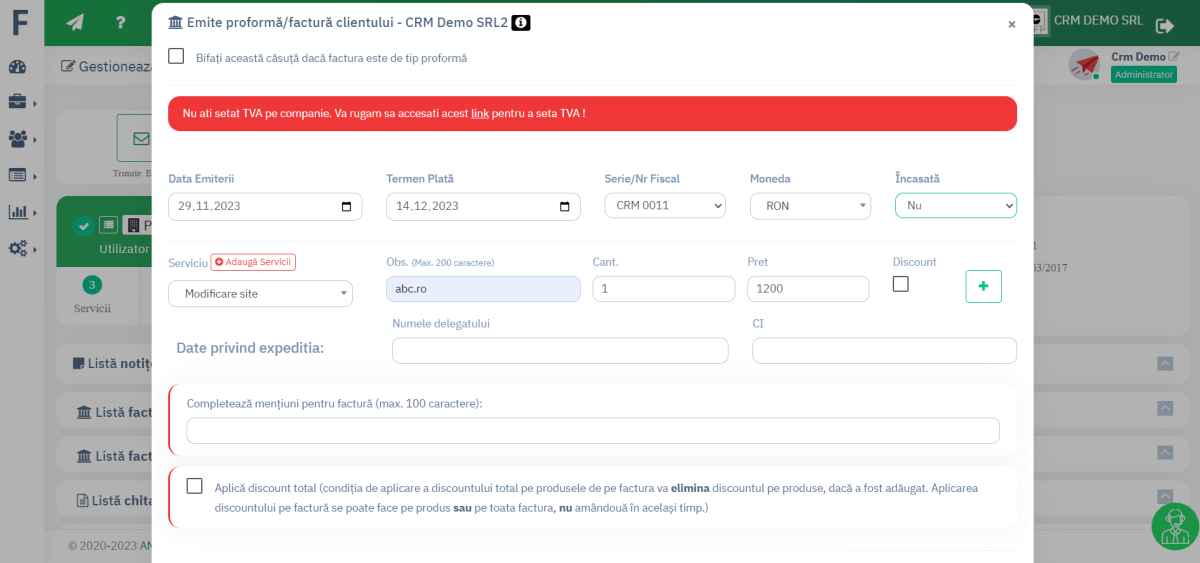Open the dashboard gauge icon in sidebar
1200x563 pixels.
point(17,67)
